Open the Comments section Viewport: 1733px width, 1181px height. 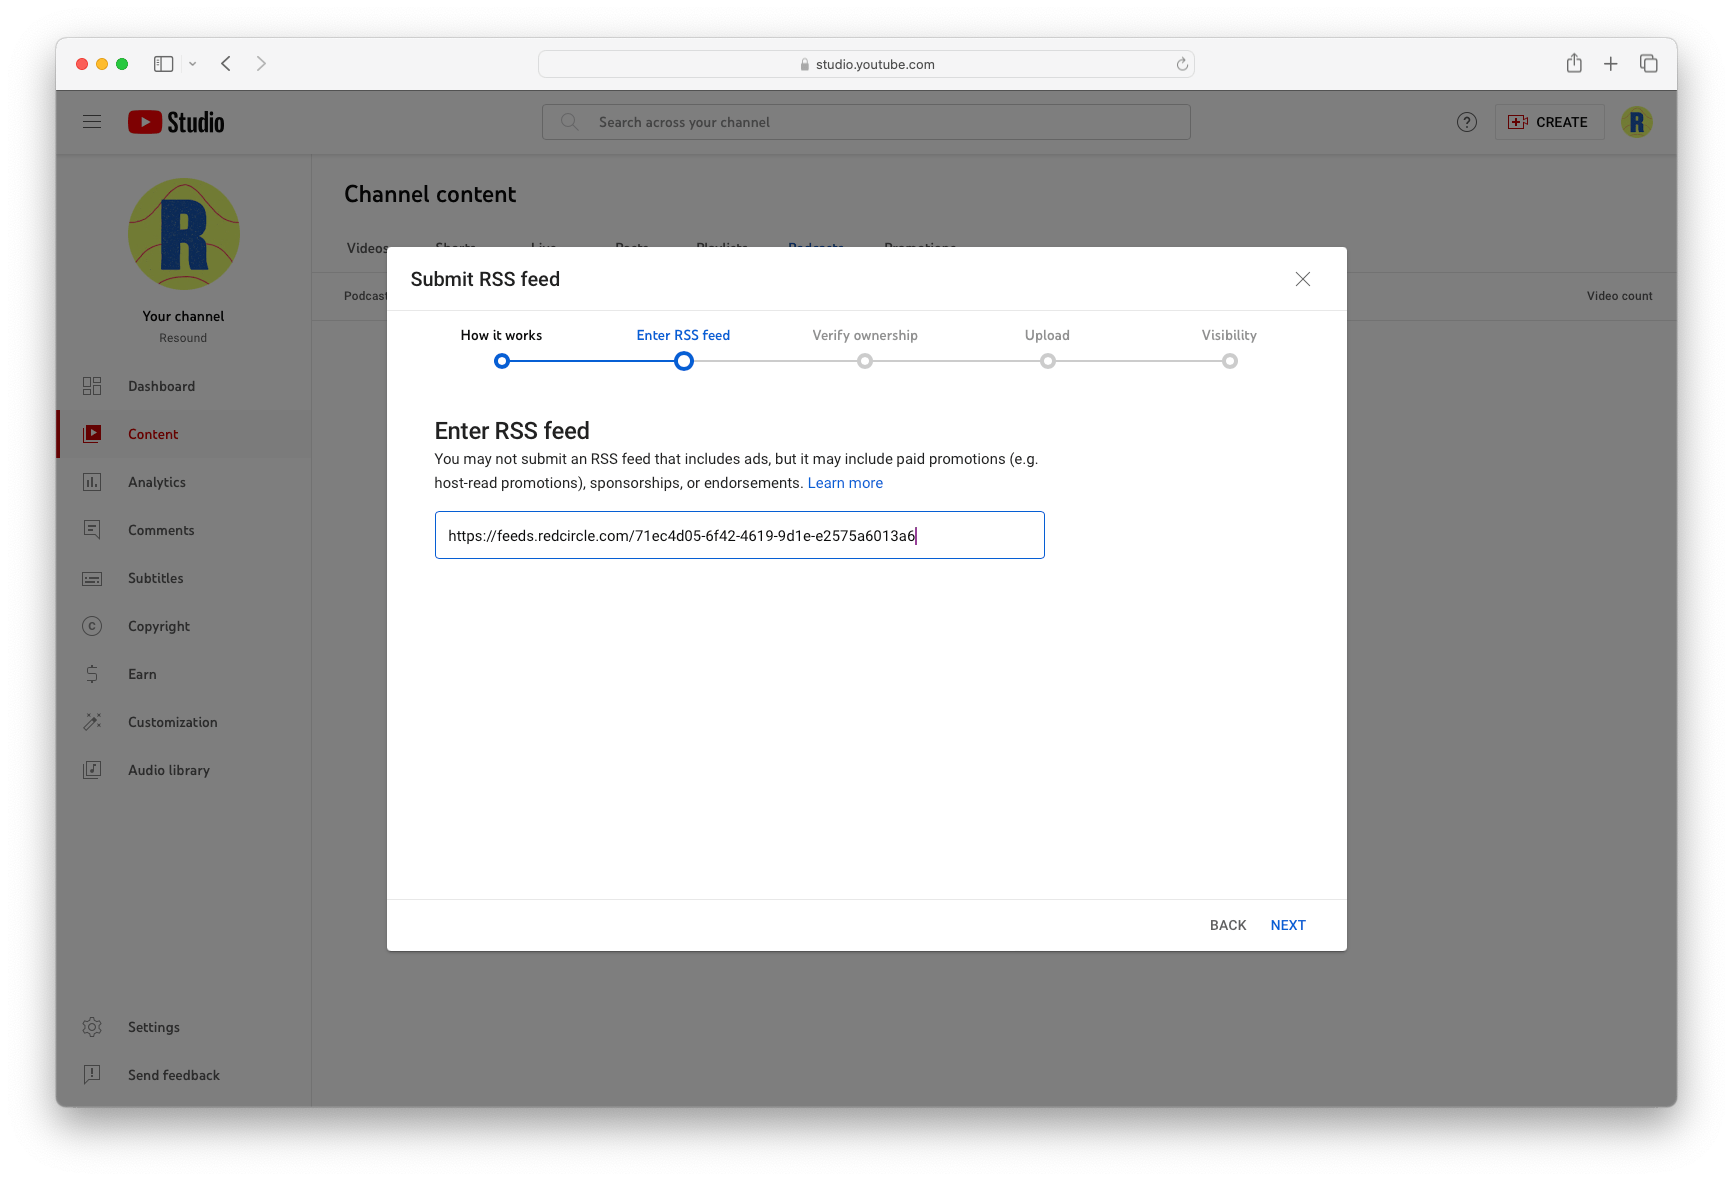pos(161,530)
